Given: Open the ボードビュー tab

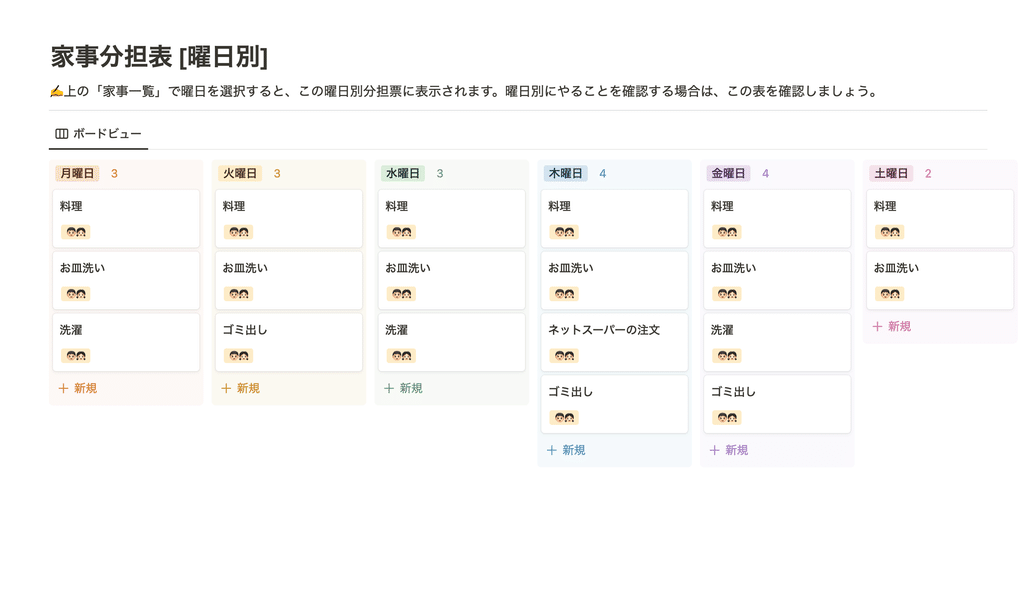Looking at the screenshot, I should click(99, 134).
